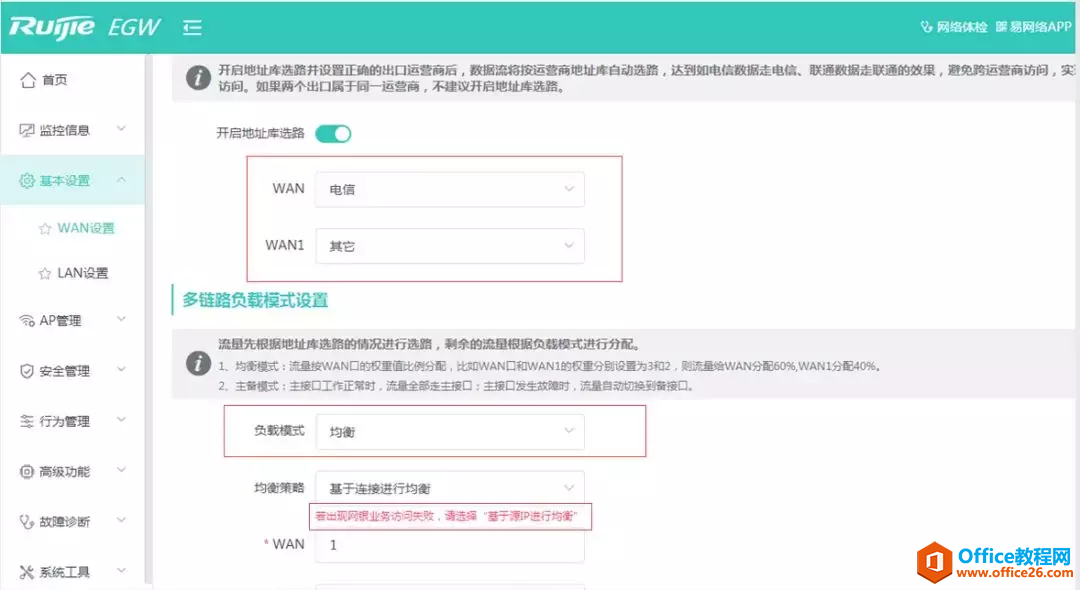Click the star icon beside WAN设置
Image resolution: width=1080 pixels, height=590 pixels.
tap(45, 229)
